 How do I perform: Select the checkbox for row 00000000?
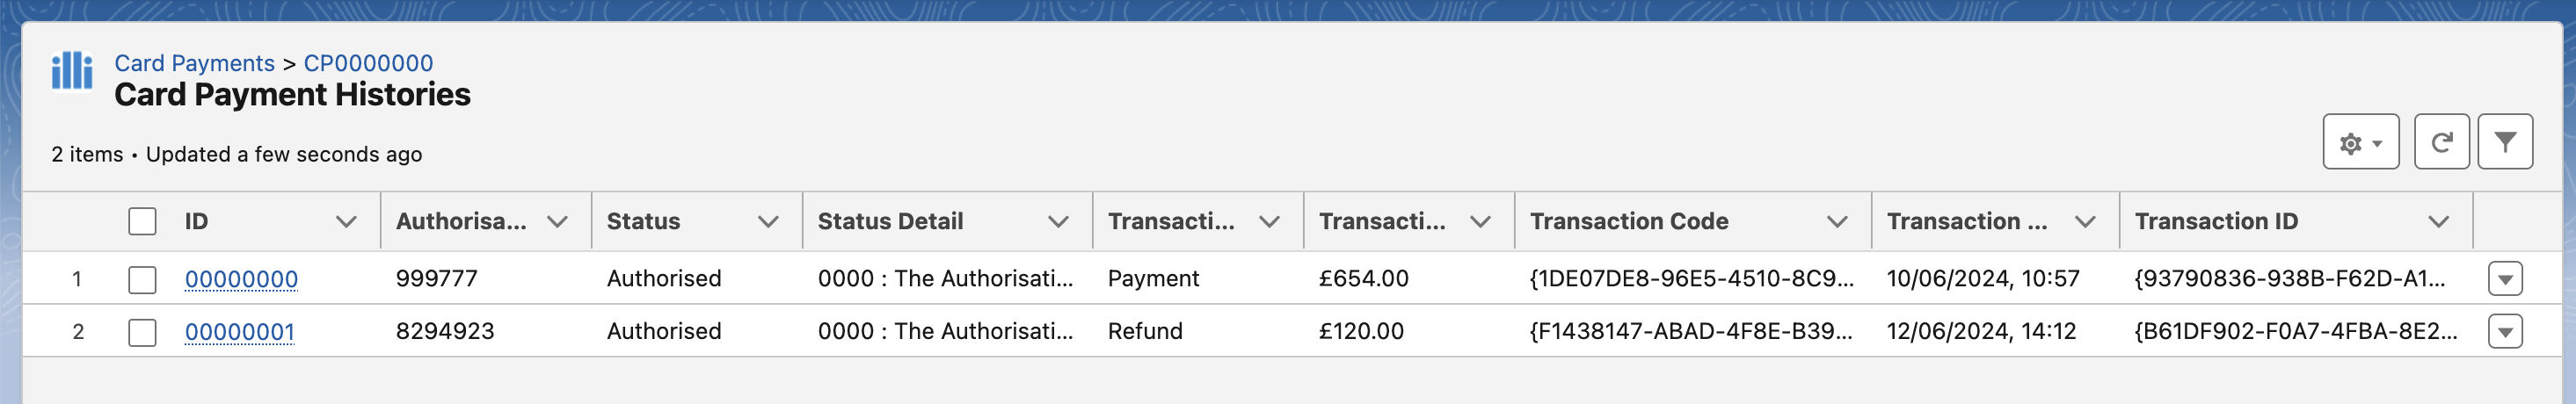pyautogui.click(x=142, y=279)
